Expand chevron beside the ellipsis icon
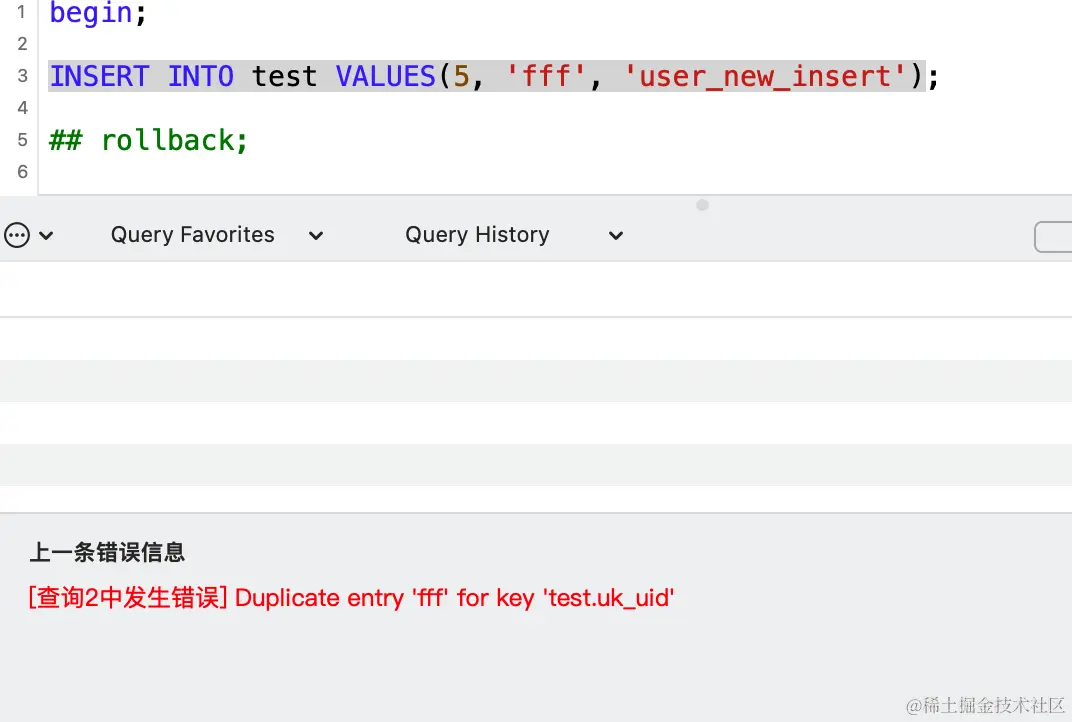The width and height of the screenshot is (1072, 722). tap(46, 236)
